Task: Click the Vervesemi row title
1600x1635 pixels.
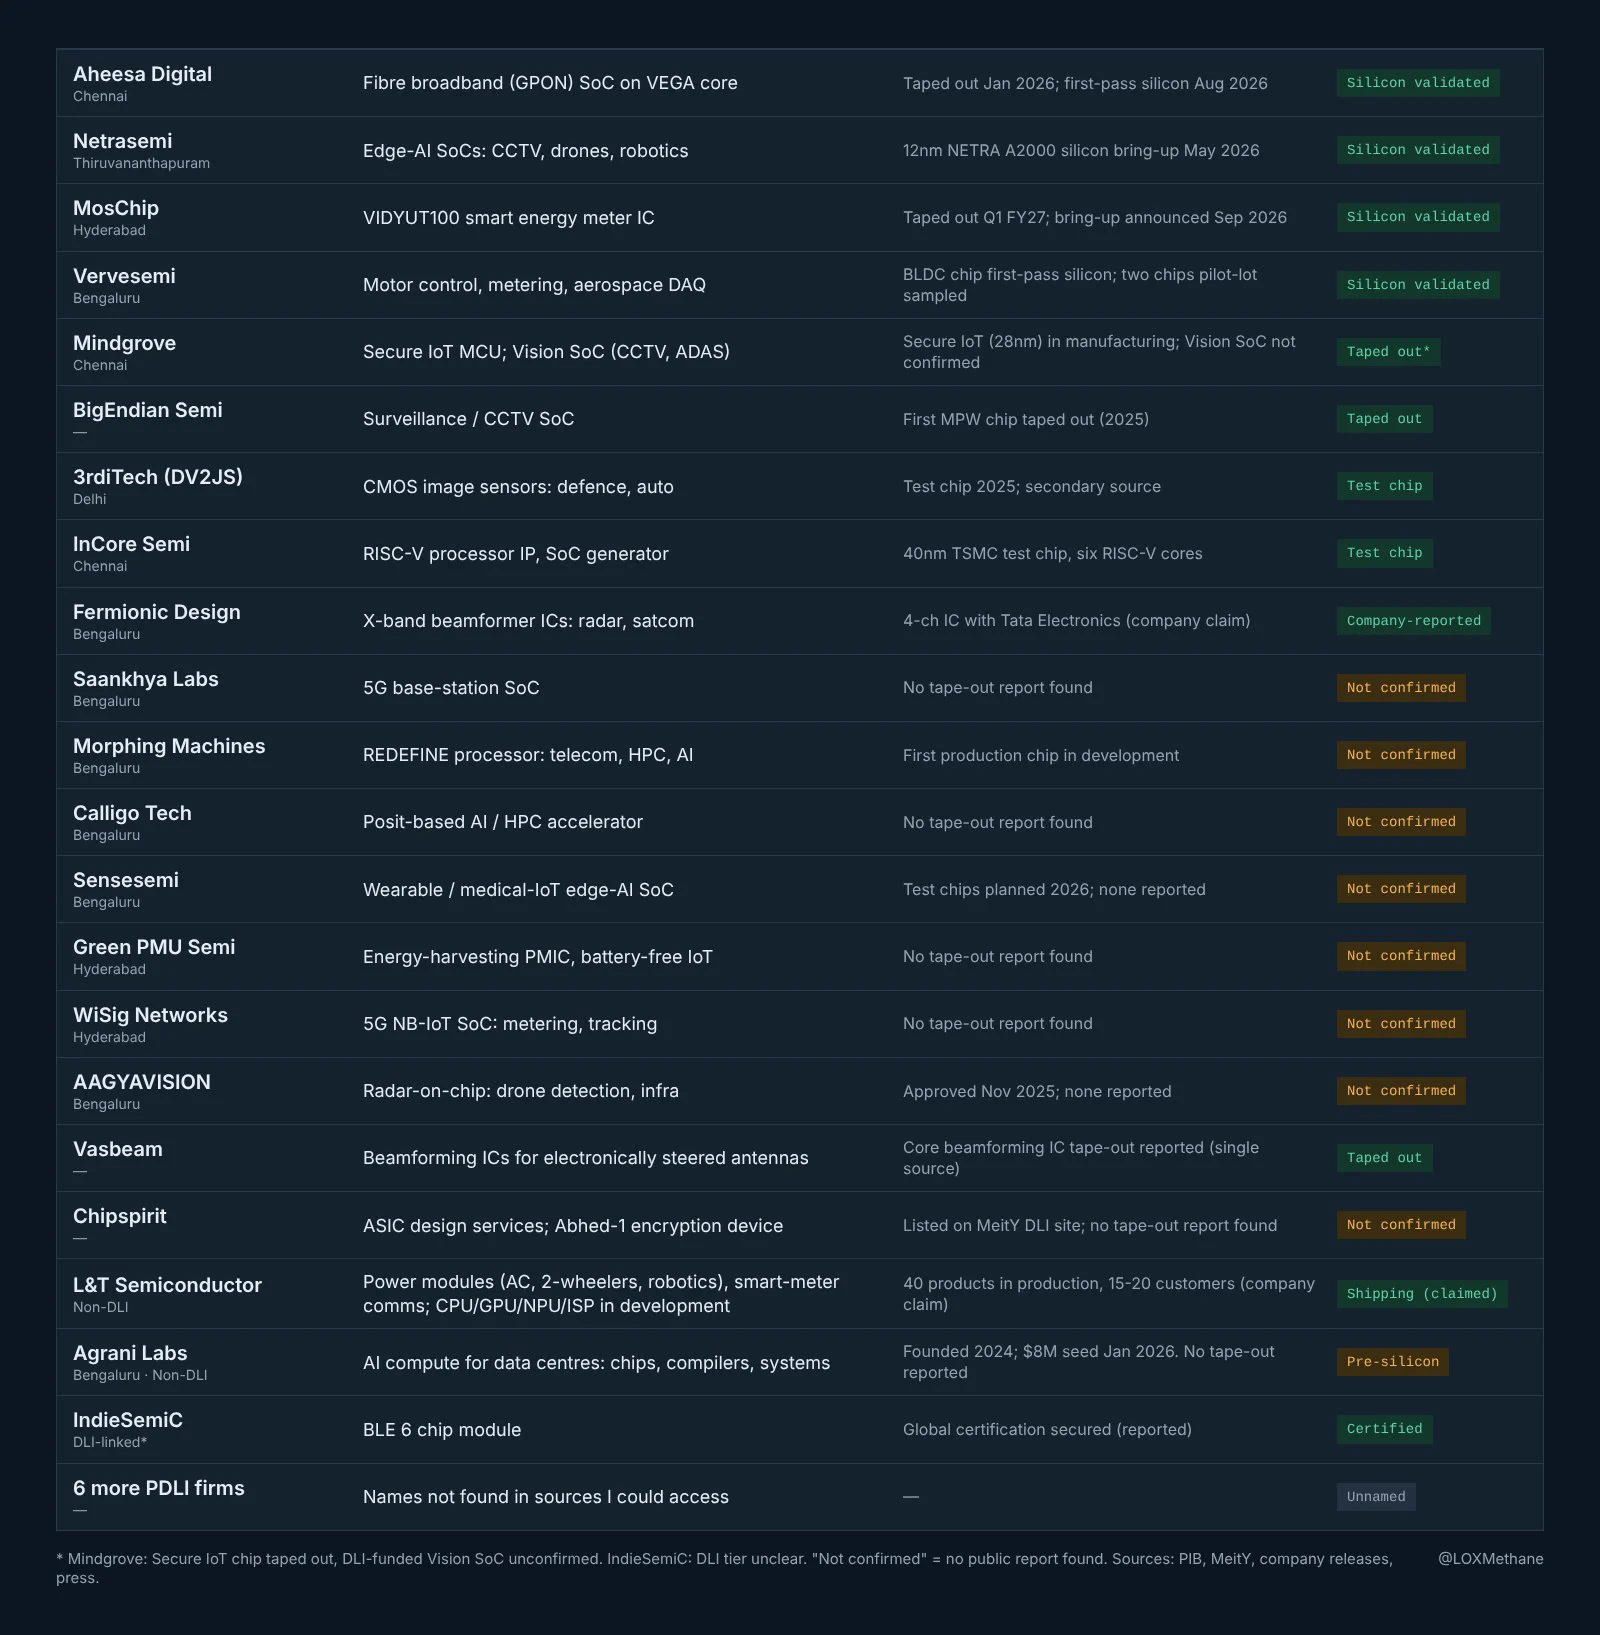Action: click(x=124, y=276)
